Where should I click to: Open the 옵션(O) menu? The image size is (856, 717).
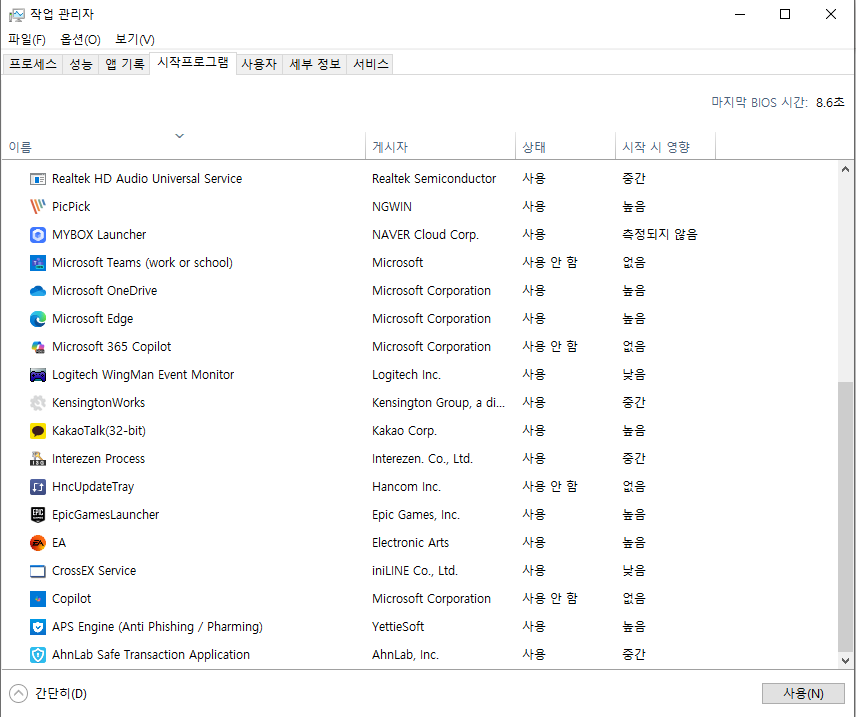(x=80, y=39)
